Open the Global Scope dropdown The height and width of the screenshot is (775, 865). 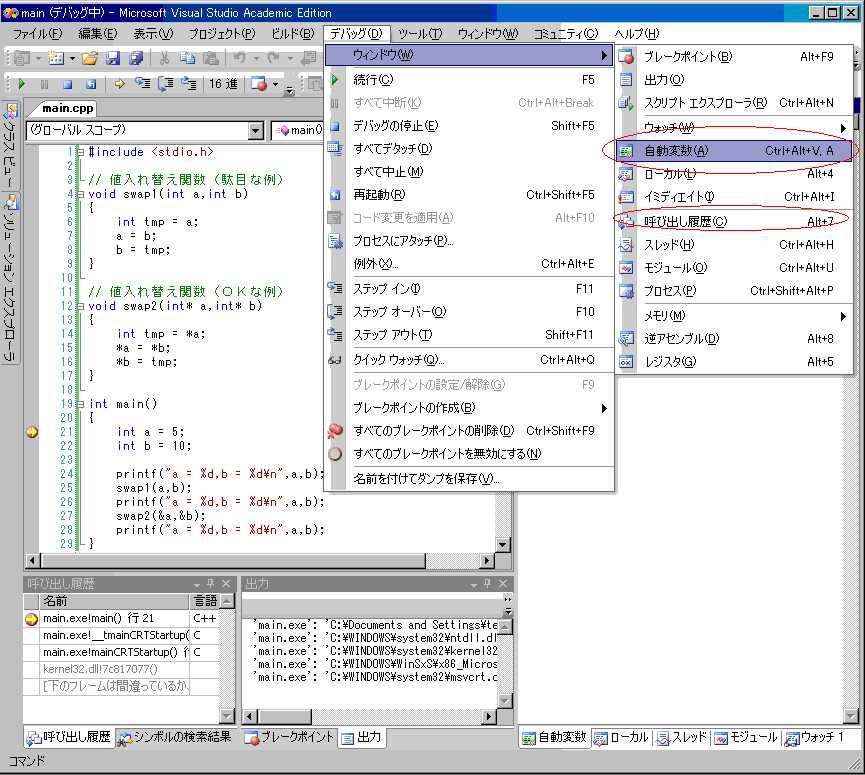point(255,131)
